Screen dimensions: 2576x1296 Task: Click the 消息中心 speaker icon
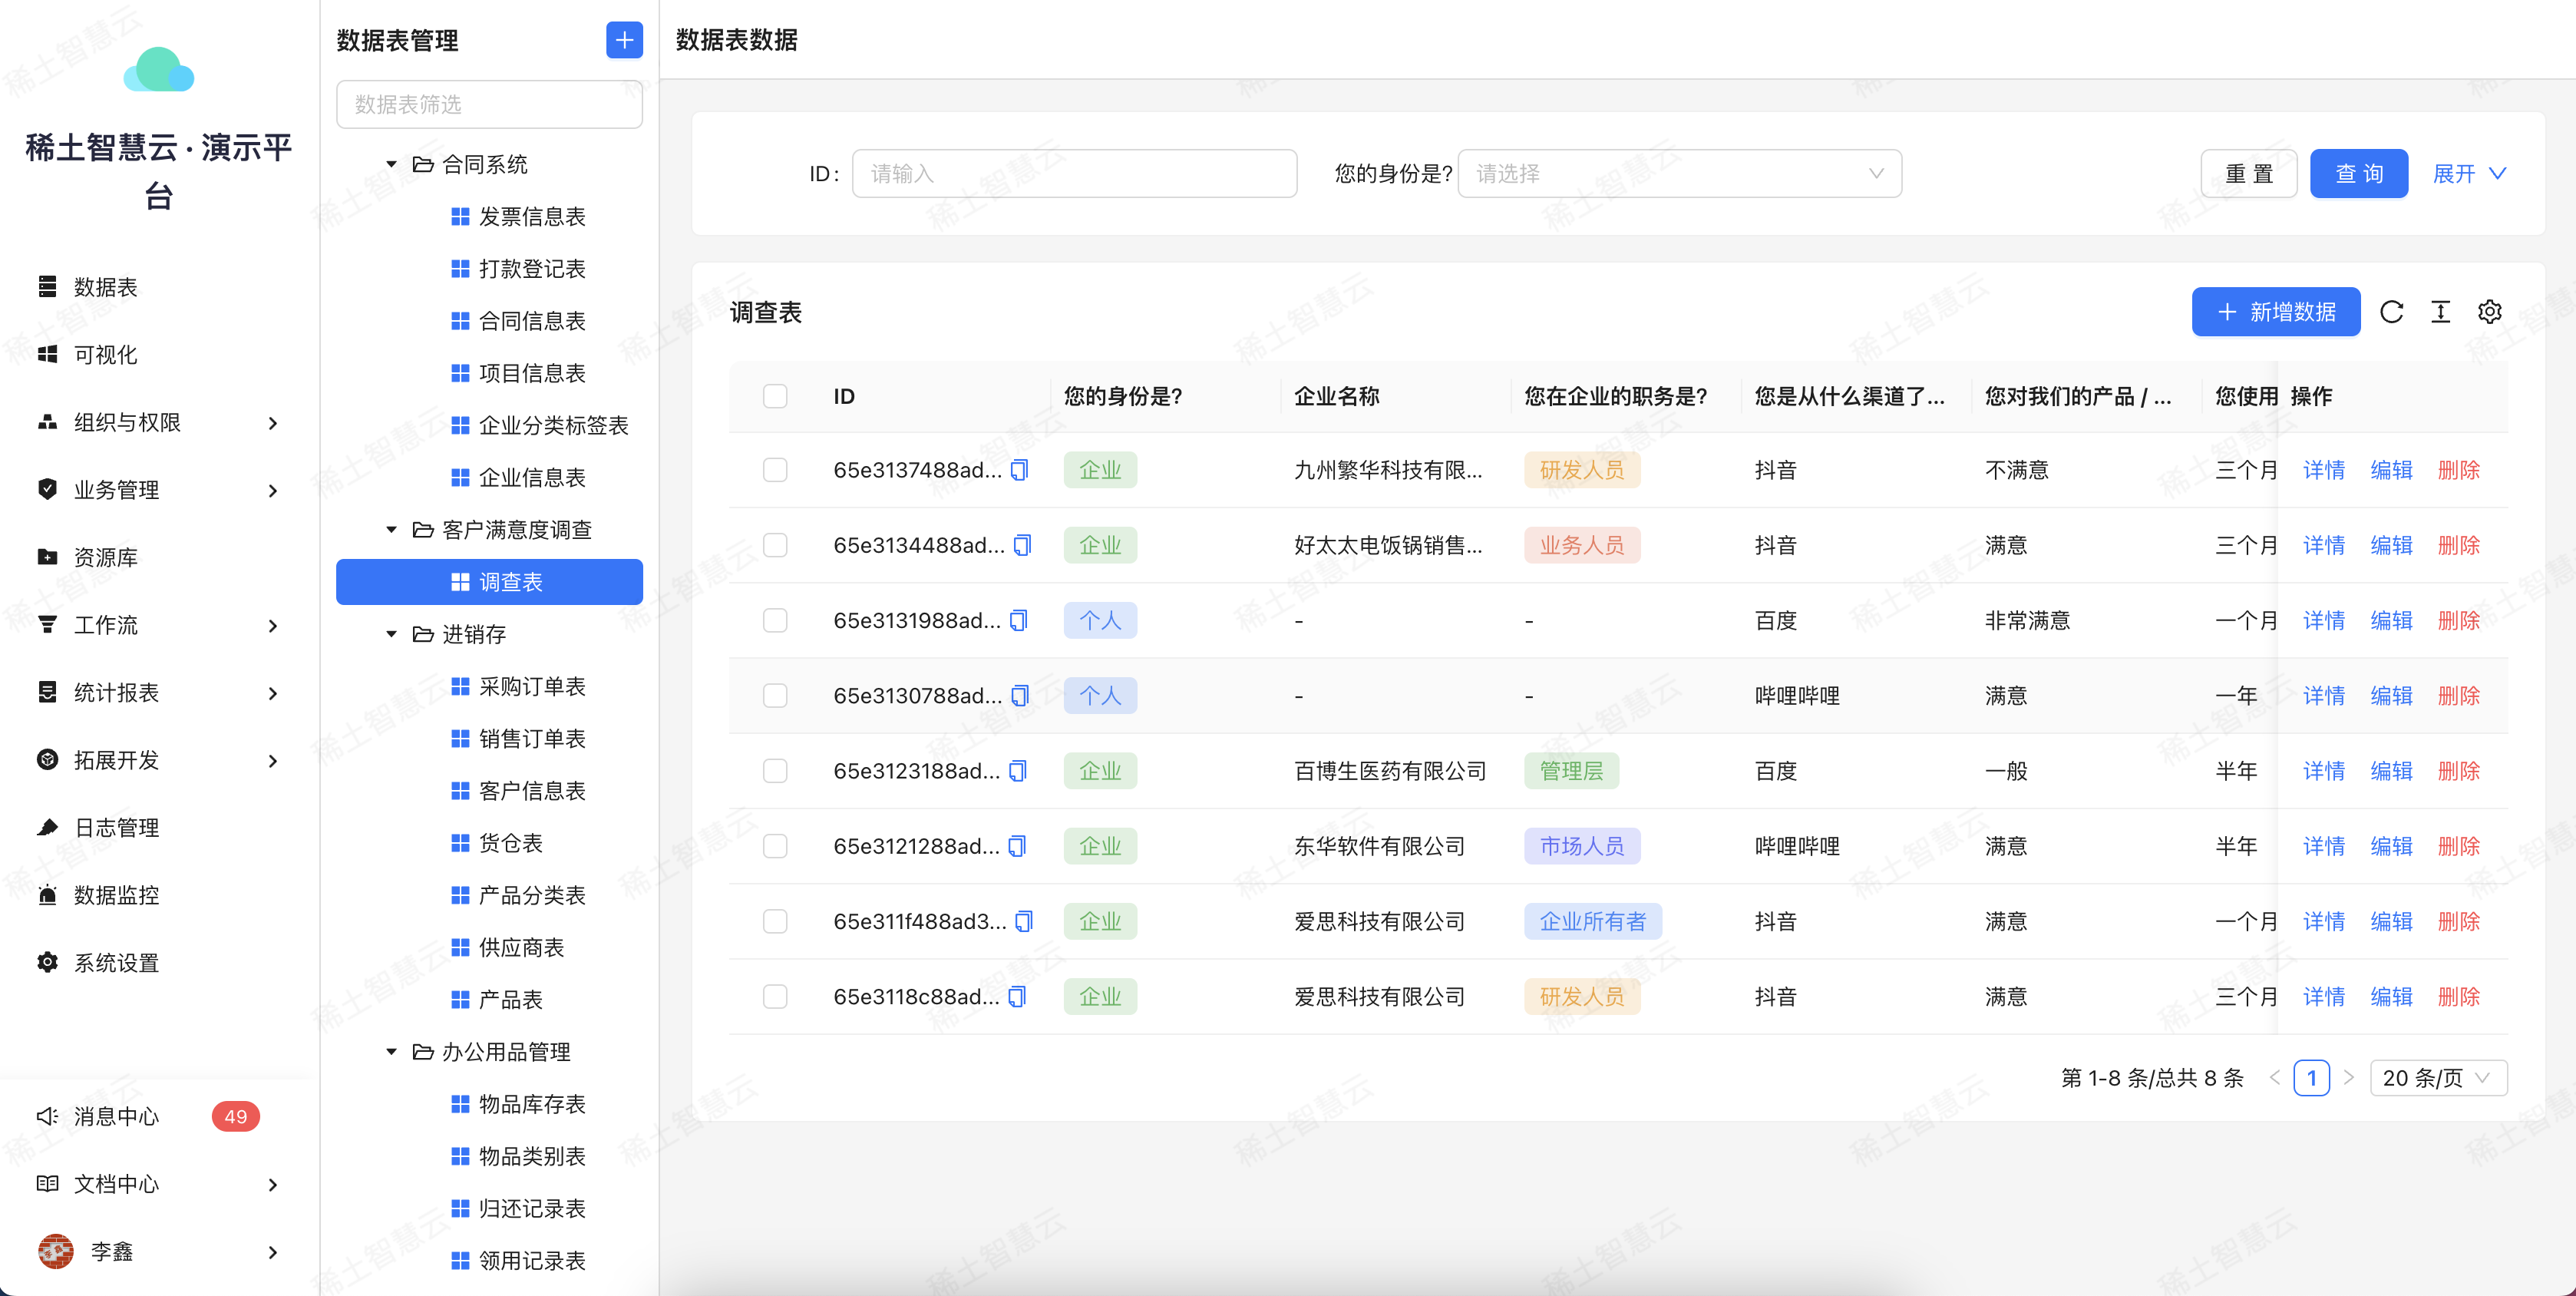47,1116
